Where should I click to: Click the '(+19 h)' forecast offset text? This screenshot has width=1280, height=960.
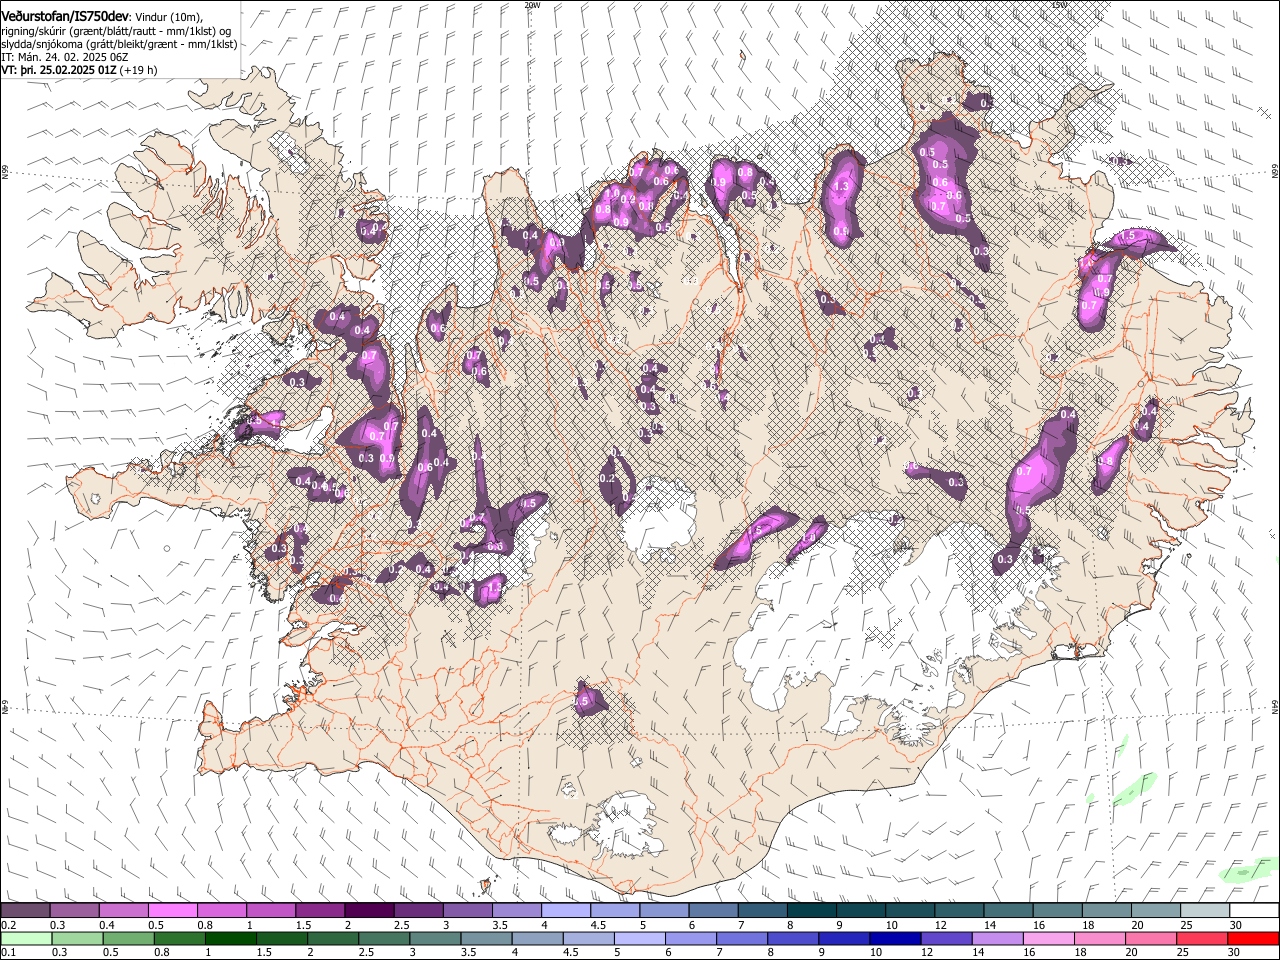tap(138, 71)
